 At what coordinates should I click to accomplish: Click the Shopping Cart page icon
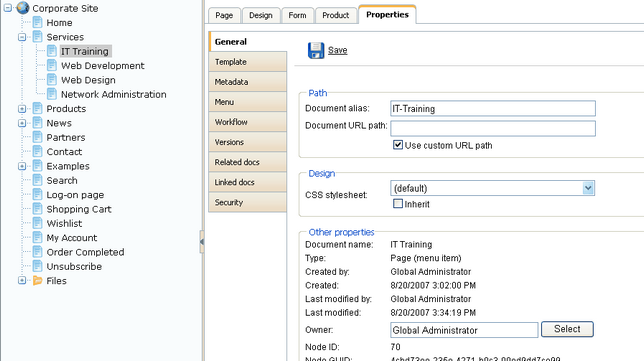click(37, 209)
